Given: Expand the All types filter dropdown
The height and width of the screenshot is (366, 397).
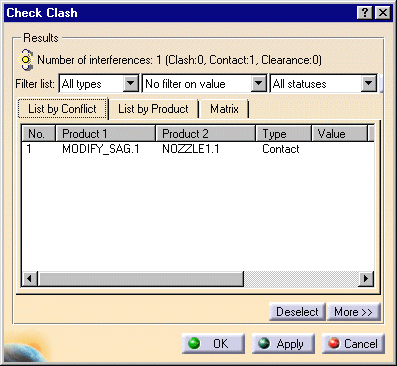Looking at the screenshot, I should click(131, 84).
